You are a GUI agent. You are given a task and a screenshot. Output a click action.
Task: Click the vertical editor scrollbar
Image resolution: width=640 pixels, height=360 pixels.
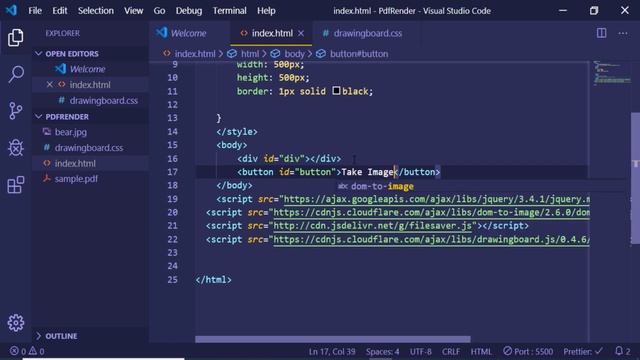click(635, 178)
